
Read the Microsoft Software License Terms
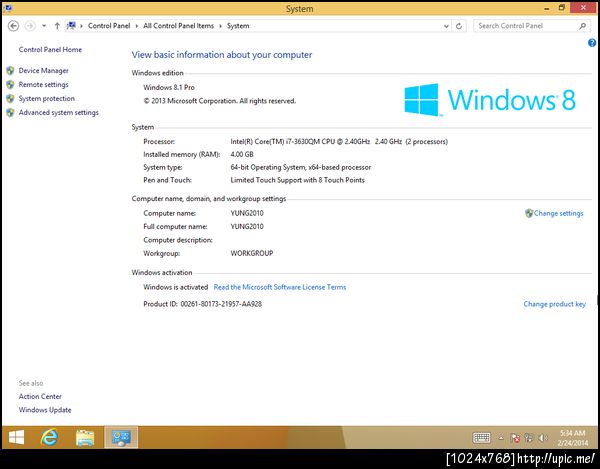280,287
